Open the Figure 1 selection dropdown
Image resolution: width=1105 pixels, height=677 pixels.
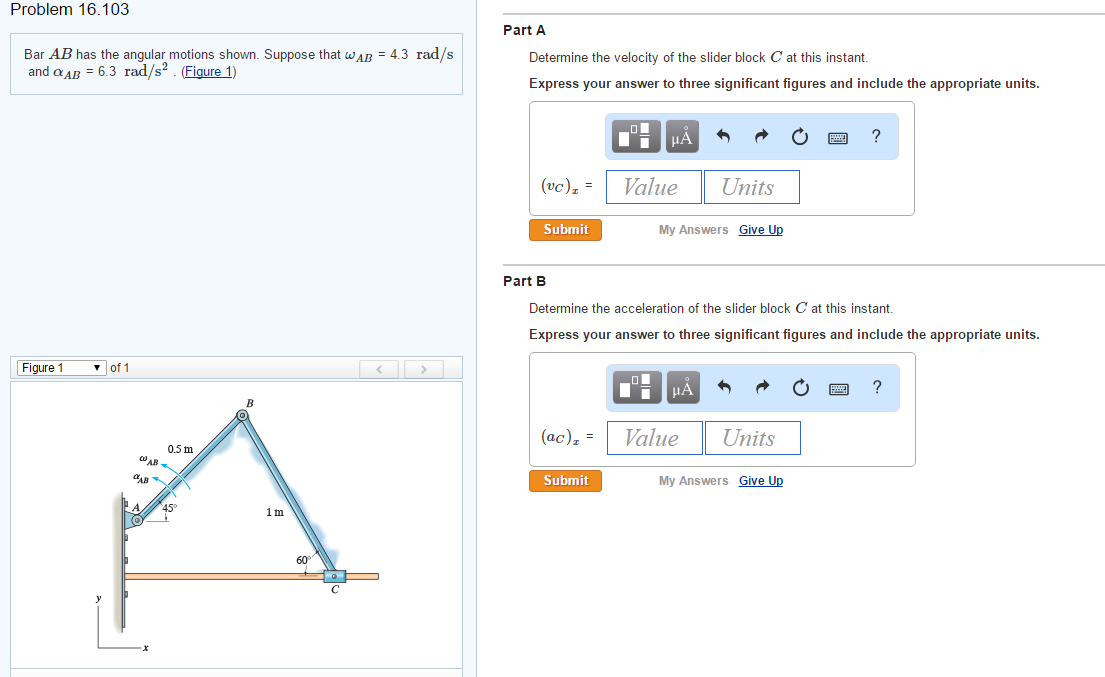60,367
